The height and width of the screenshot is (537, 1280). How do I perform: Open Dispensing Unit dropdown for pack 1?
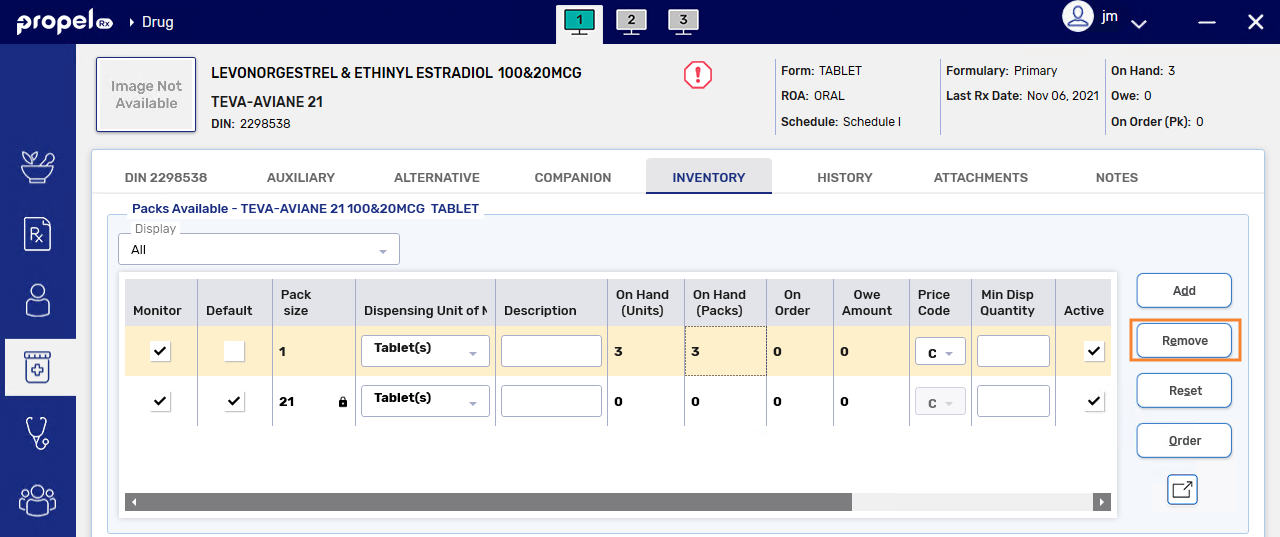[425, 350]
